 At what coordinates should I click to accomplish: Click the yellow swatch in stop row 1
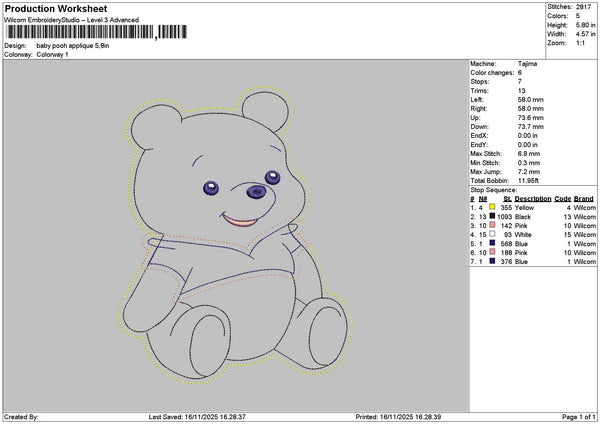point(492,207)
